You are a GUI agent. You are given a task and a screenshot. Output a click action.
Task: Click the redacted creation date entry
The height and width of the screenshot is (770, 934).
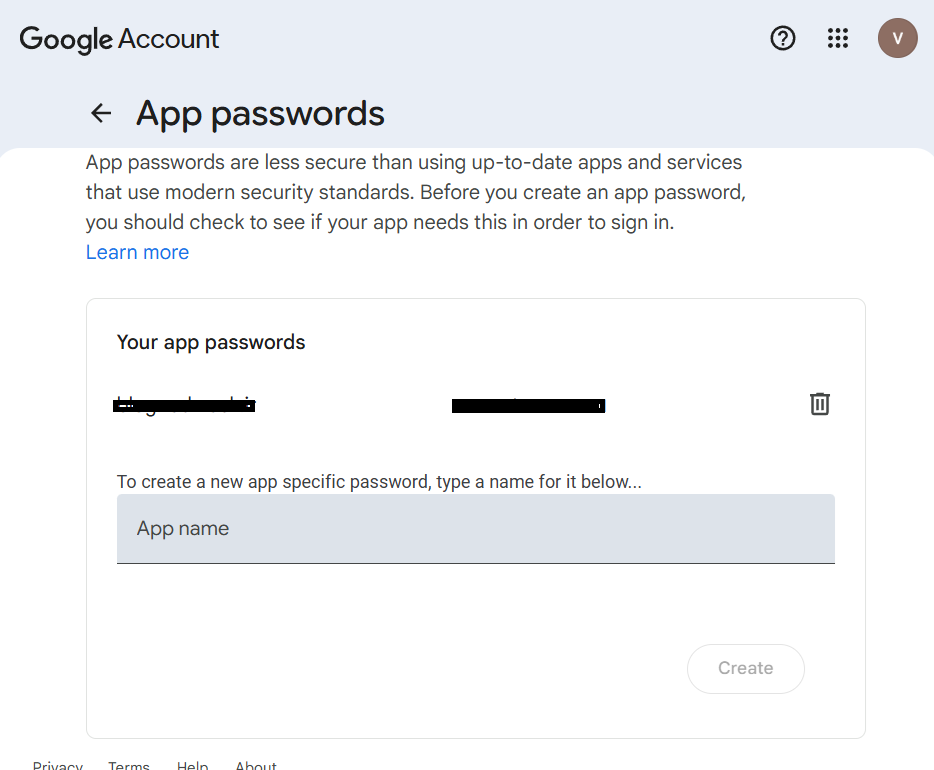pos(528,406)
